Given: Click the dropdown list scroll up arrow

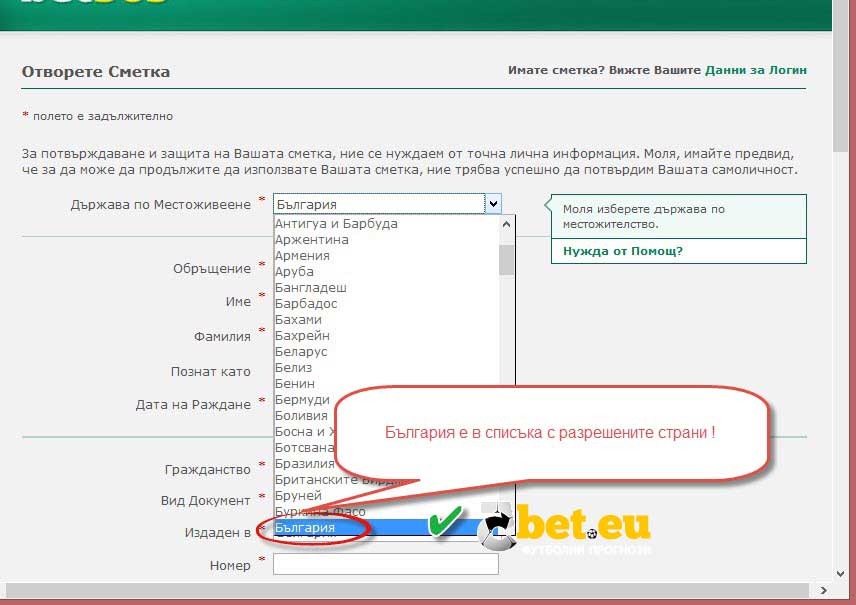Looking at the screenshot, I should 507,224.
